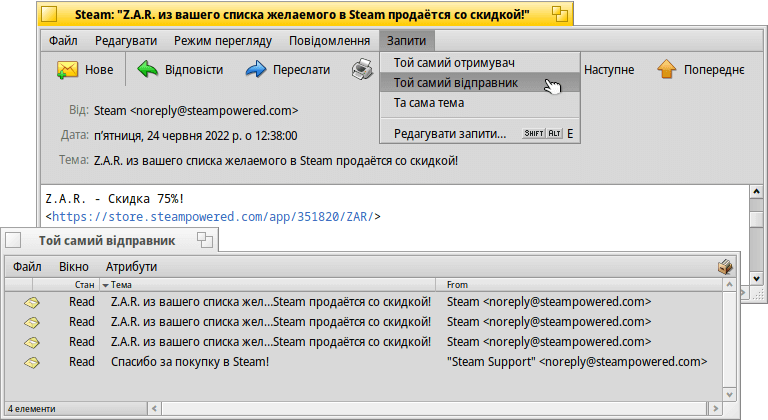This screenshot has width=768, height=420.
Task: Click the Відповісти button label
Action: point(194,70)
